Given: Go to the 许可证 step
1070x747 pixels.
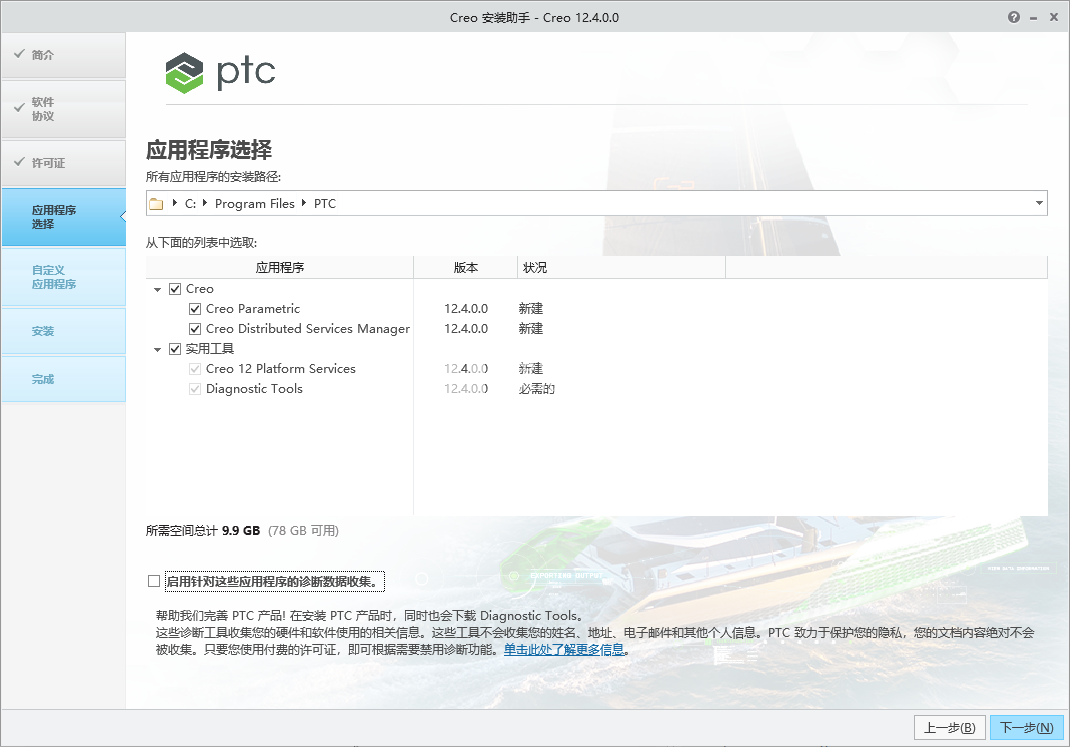Looking at the screenshot, I should pos(63,163).
